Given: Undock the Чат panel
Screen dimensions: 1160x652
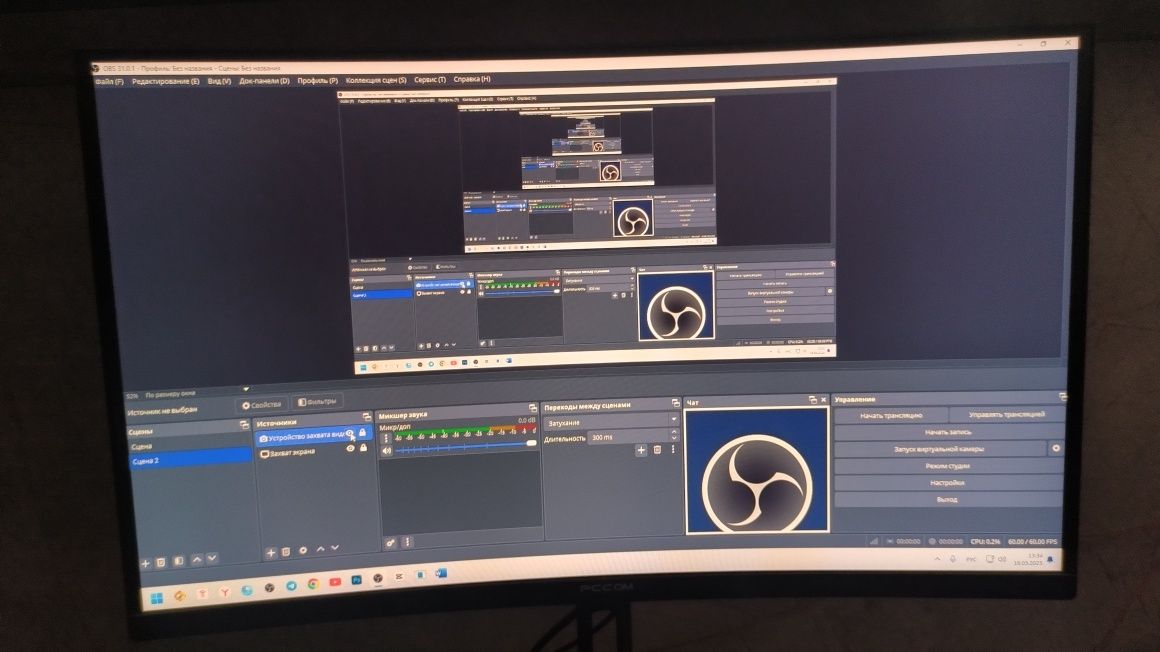Looking at the screenshot, I should click(x=812, y=400).
